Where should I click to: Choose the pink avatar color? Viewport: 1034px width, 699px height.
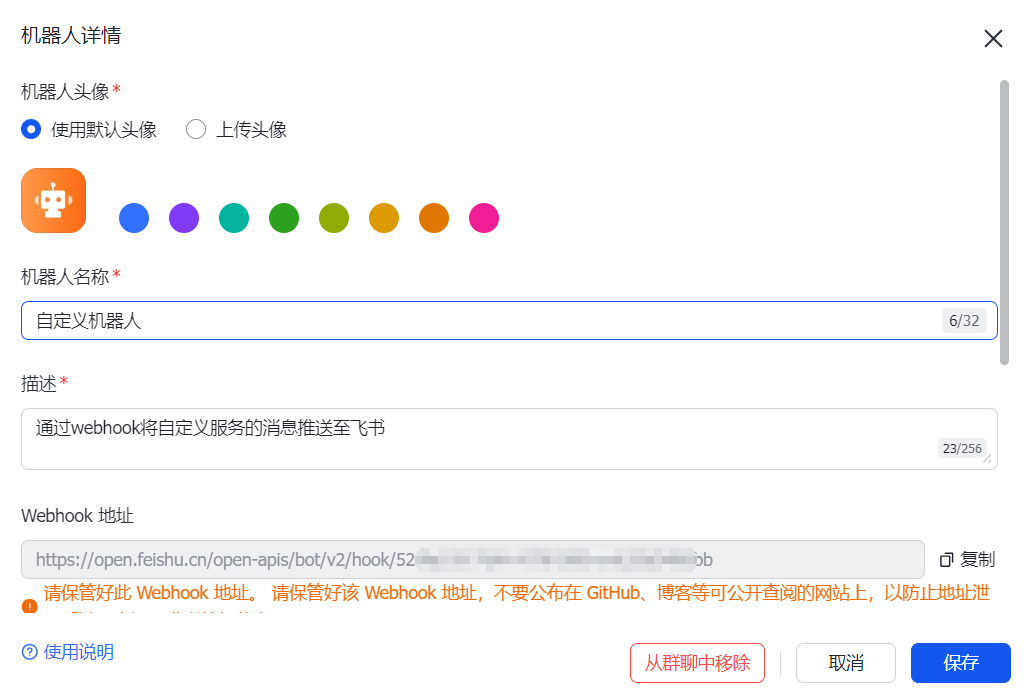(484, 218)
